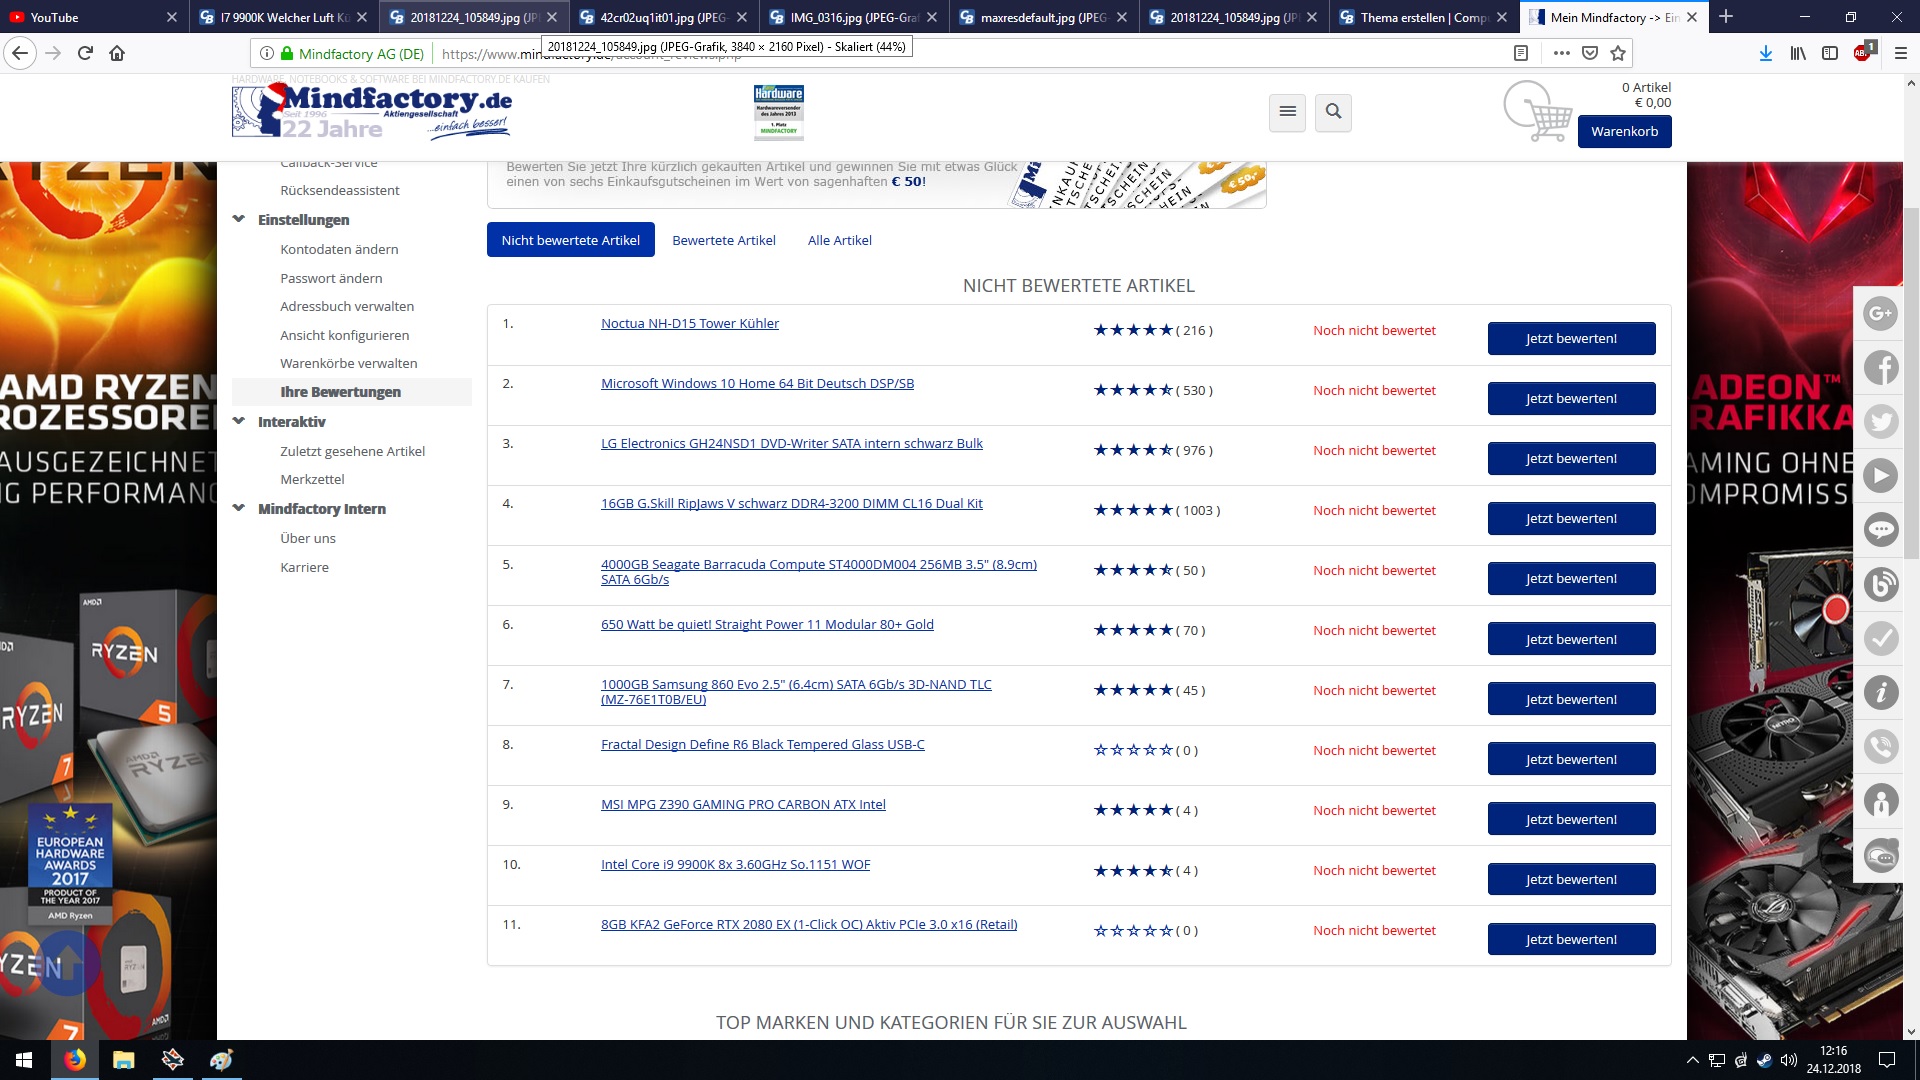1920x1080 pixels.
Task: Click the info icon in right sidebar
Action: point(1881,692)
